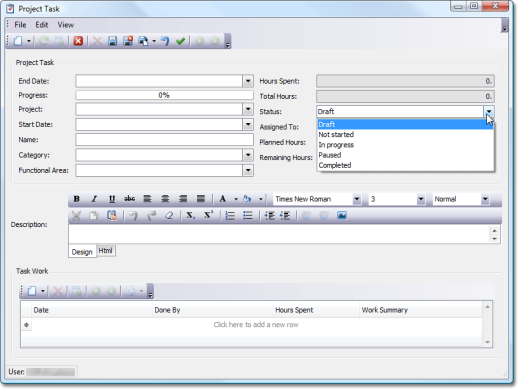Insert a bulleted list
The width and height of the screenshot is (518, 389).
[x=248, y=216]
